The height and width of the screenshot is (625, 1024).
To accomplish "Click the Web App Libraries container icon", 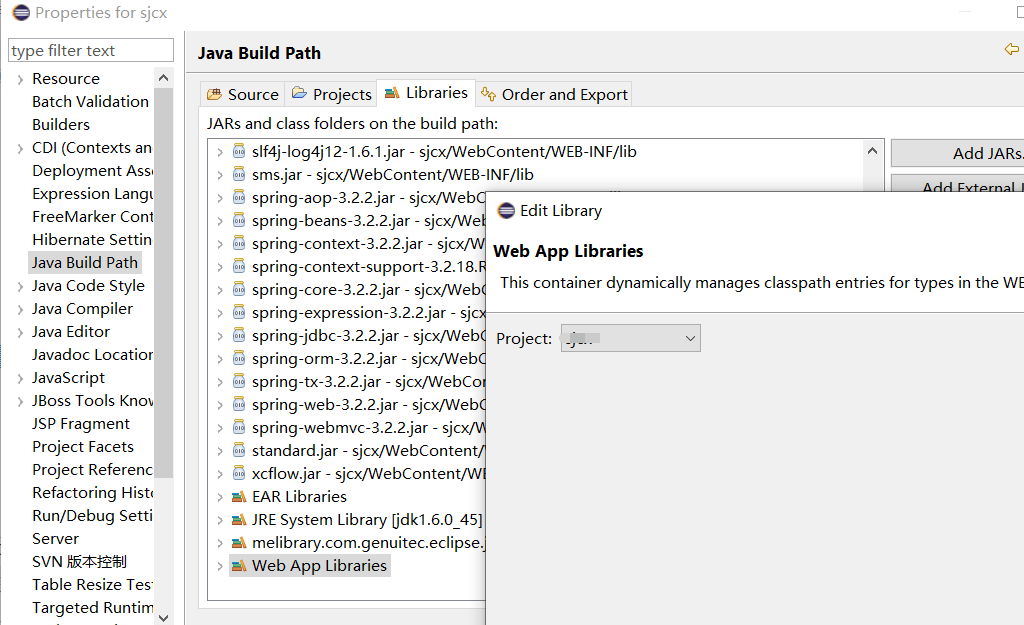I will tap(239, 566).
